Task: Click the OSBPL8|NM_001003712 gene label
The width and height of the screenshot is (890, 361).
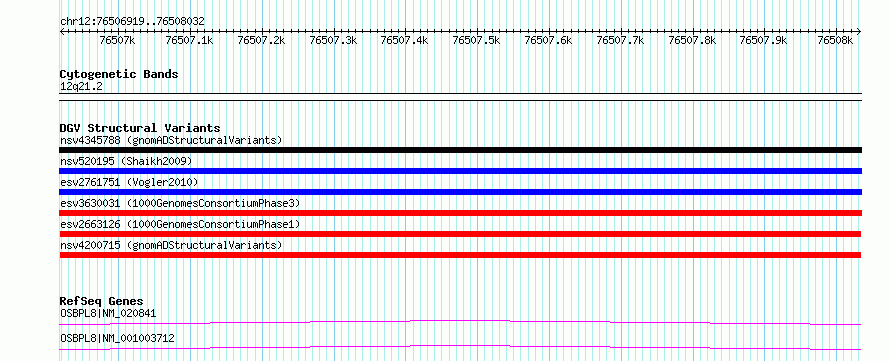Action: 117,338
